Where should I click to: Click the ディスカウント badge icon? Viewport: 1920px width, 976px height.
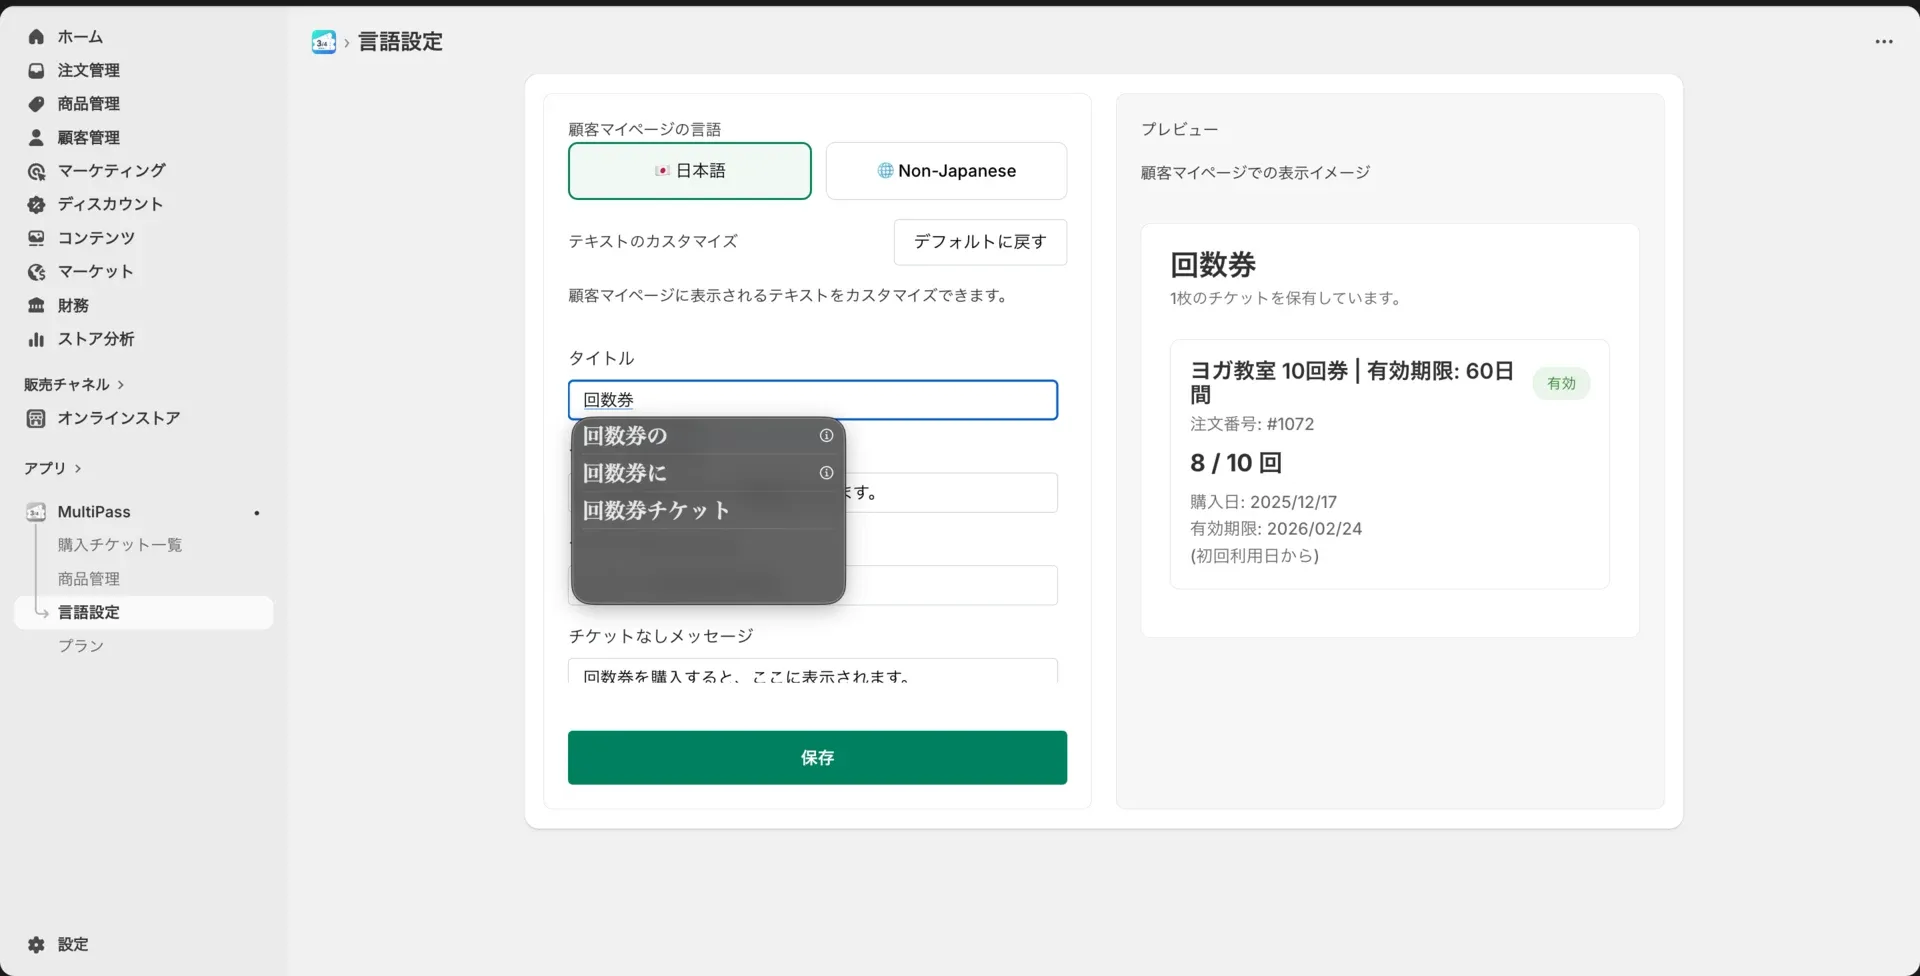(x=36, y=204)
